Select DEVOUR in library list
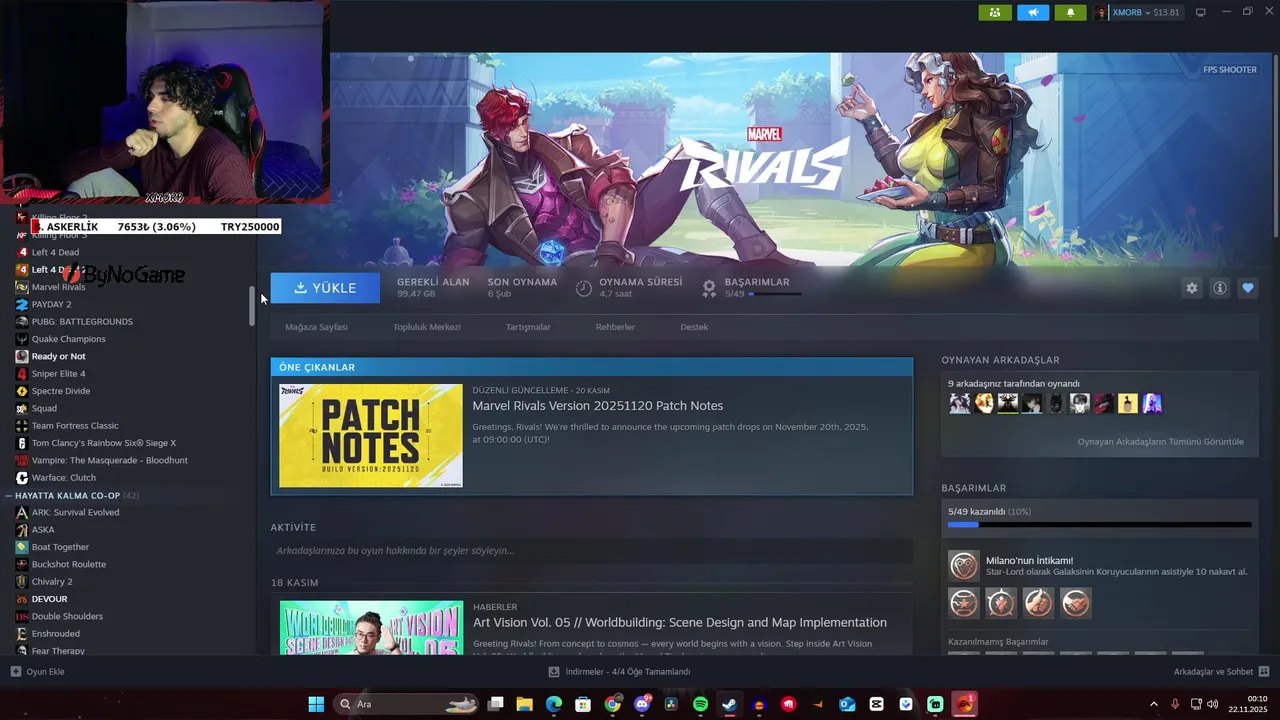This screenshot has width=1280, height=720. pos(49,599)
